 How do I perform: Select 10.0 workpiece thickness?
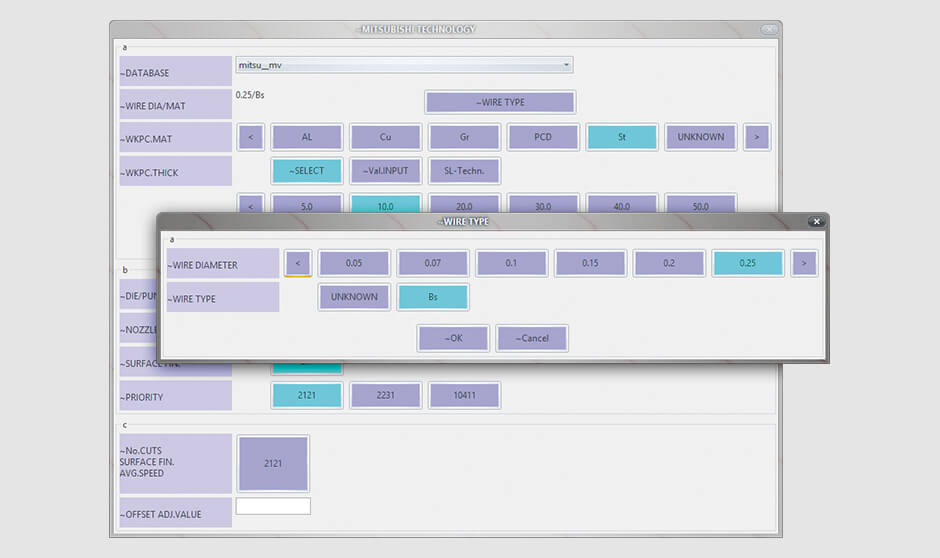[385, 204]
